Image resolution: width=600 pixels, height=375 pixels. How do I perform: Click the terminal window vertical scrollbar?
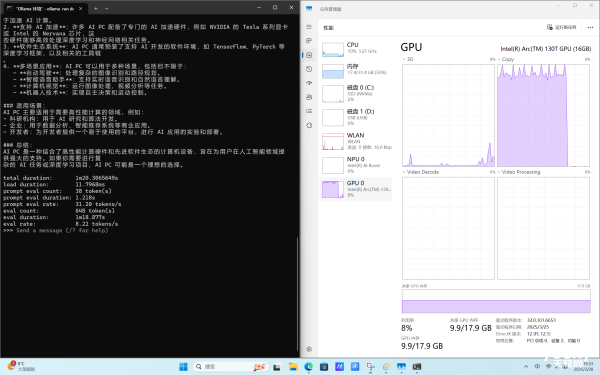[297, 295]
